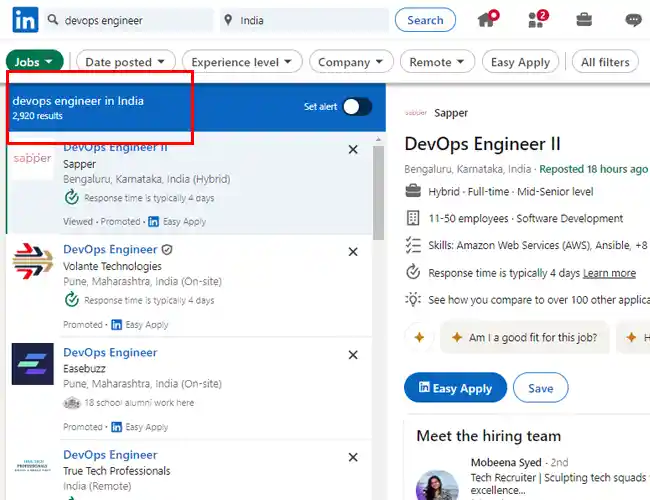
Task: Click the Volante Technologies logo
Action: (32, 261)
